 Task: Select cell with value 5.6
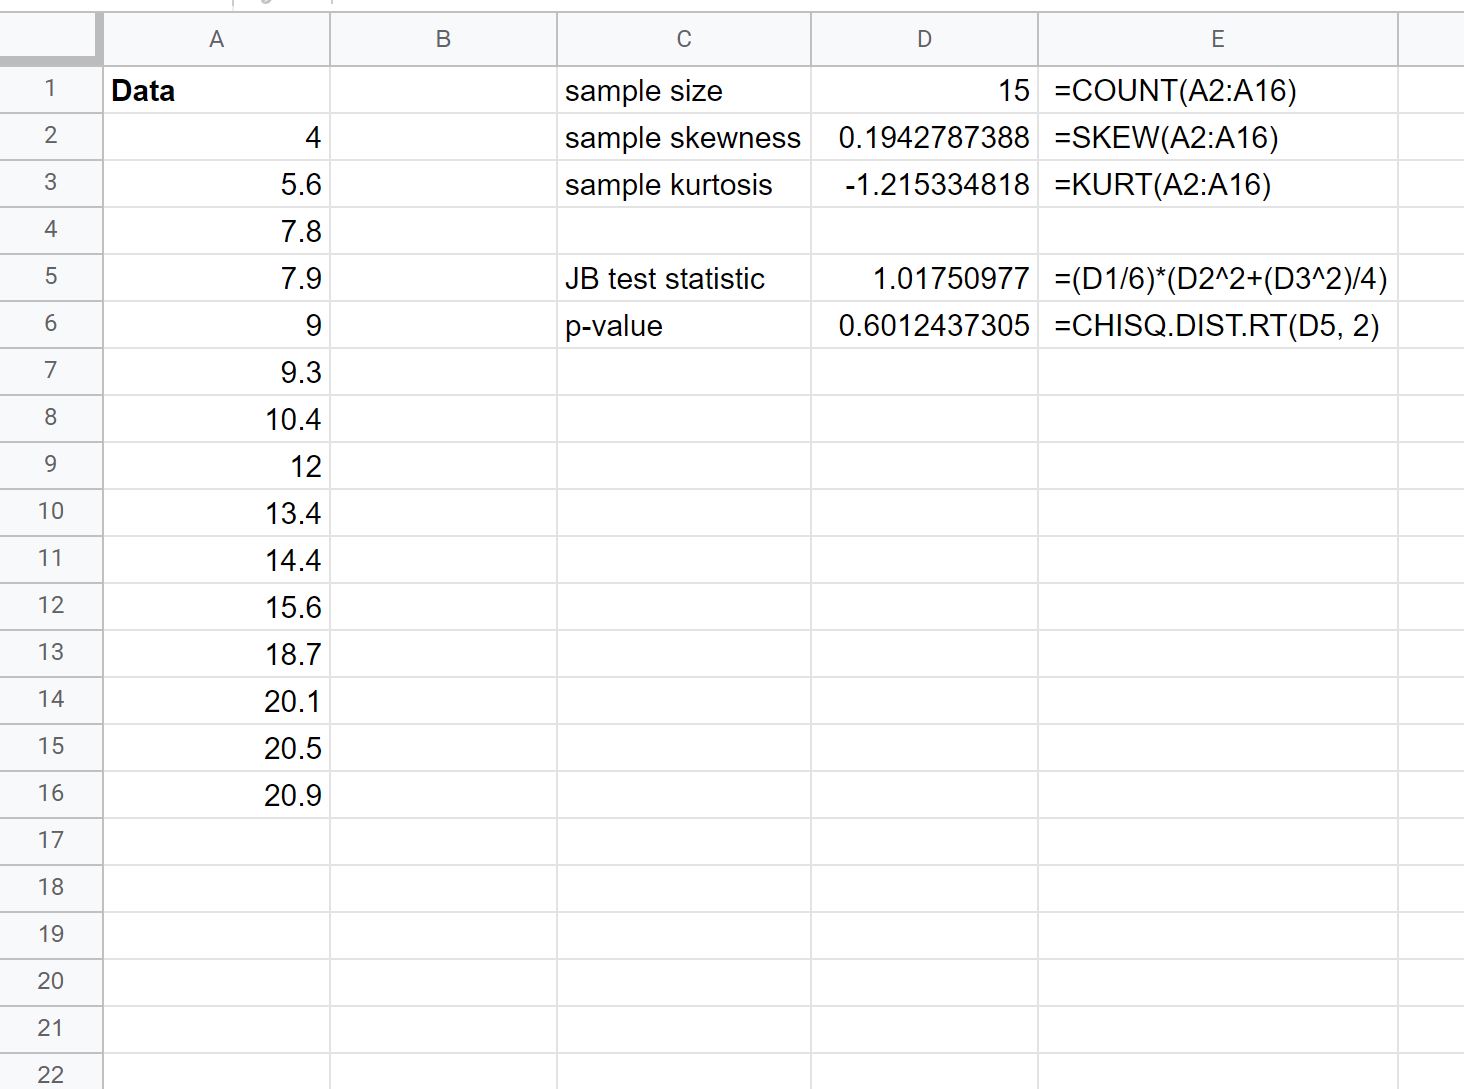click(x=216, y=184)
